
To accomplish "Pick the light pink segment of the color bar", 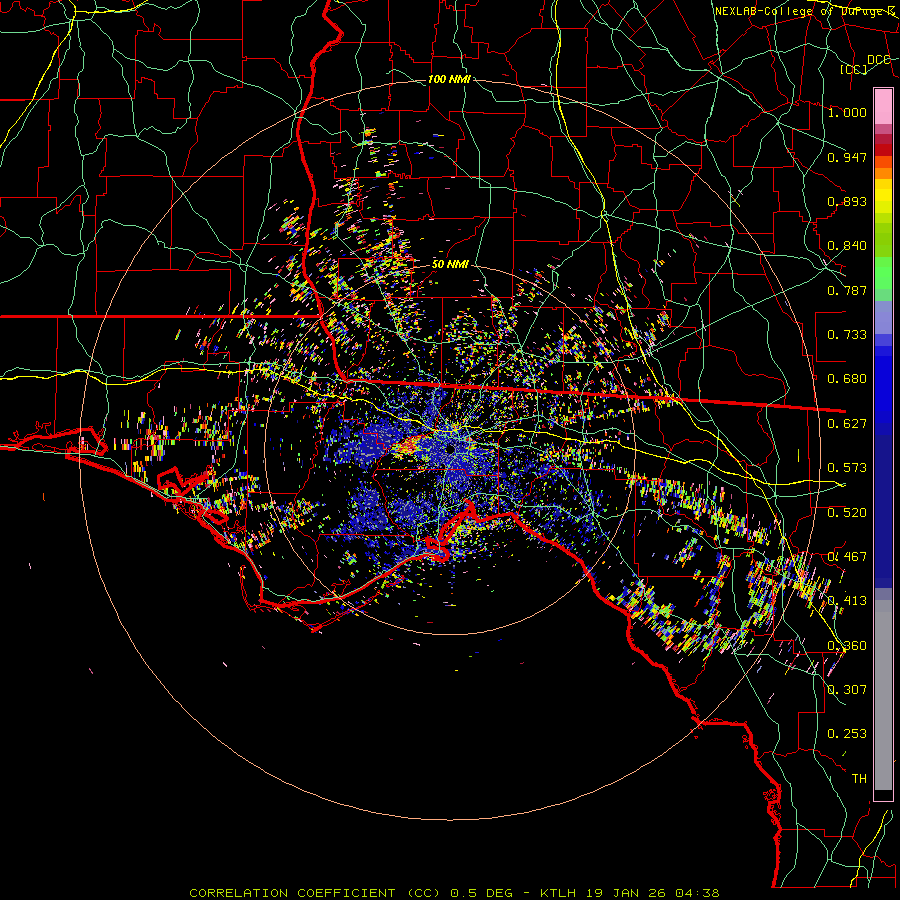I will coord(883,106).
